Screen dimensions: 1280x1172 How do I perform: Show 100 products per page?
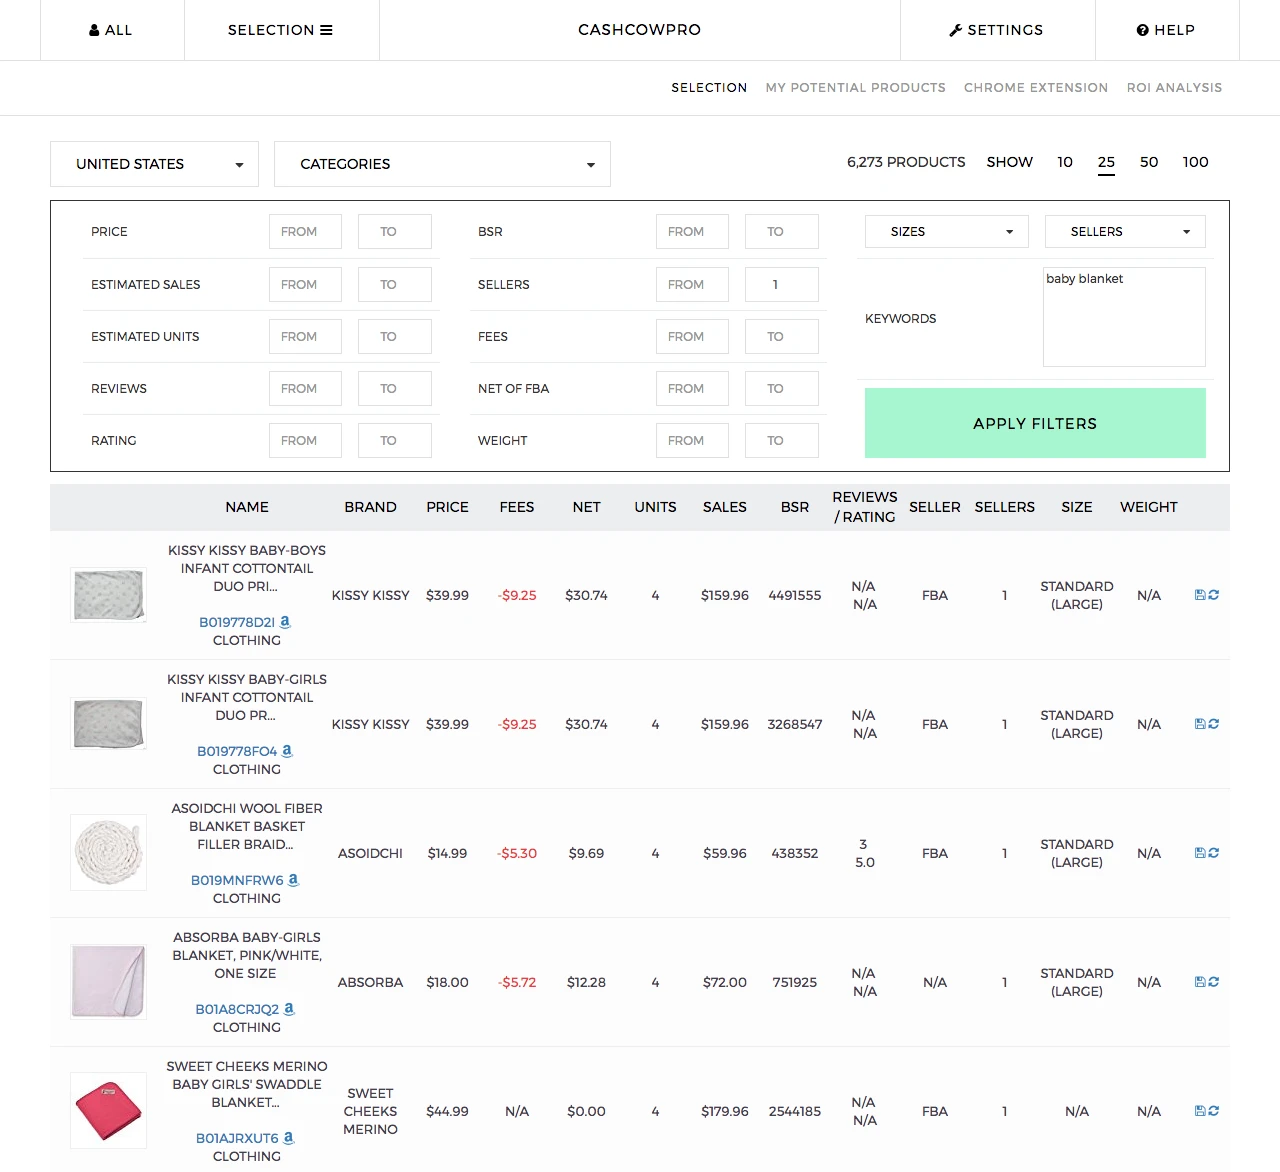1195,162
